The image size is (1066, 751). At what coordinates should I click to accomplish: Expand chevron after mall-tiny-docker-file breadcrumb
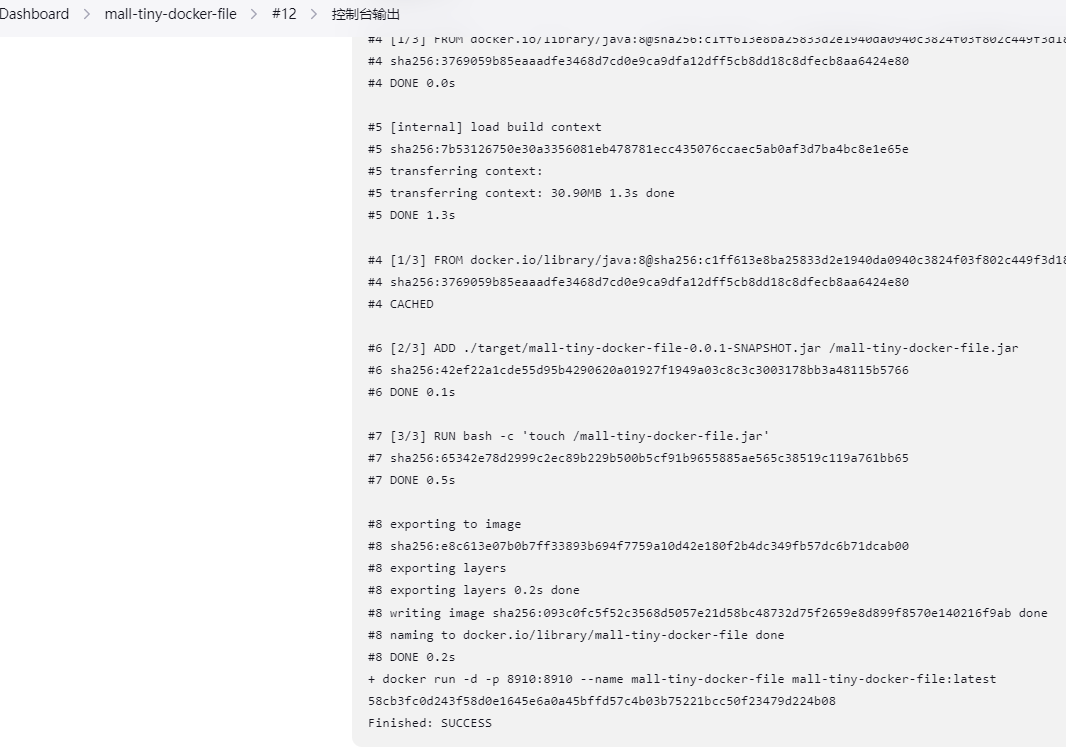click(254, 14)
